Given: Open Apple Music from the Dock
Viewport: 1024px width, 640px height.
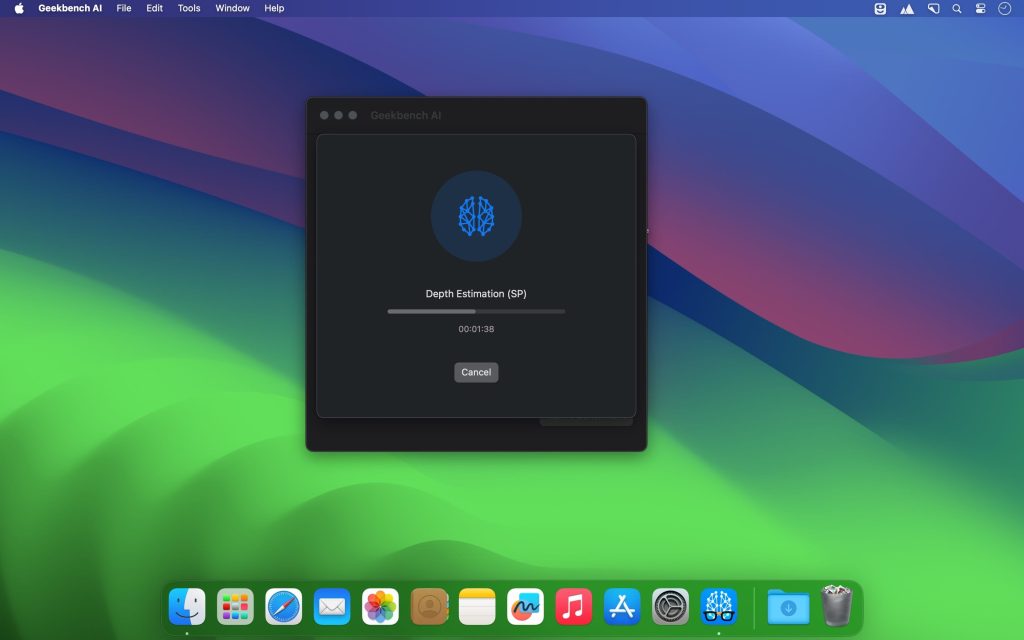Looking at the screenshot, I should pos(574,605).
